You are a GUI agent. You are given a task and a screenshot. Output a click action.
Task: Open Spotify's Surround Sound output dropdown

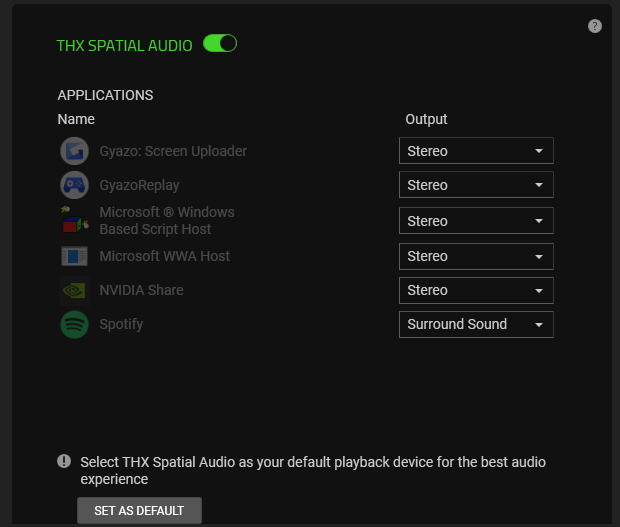pos(476,325)
